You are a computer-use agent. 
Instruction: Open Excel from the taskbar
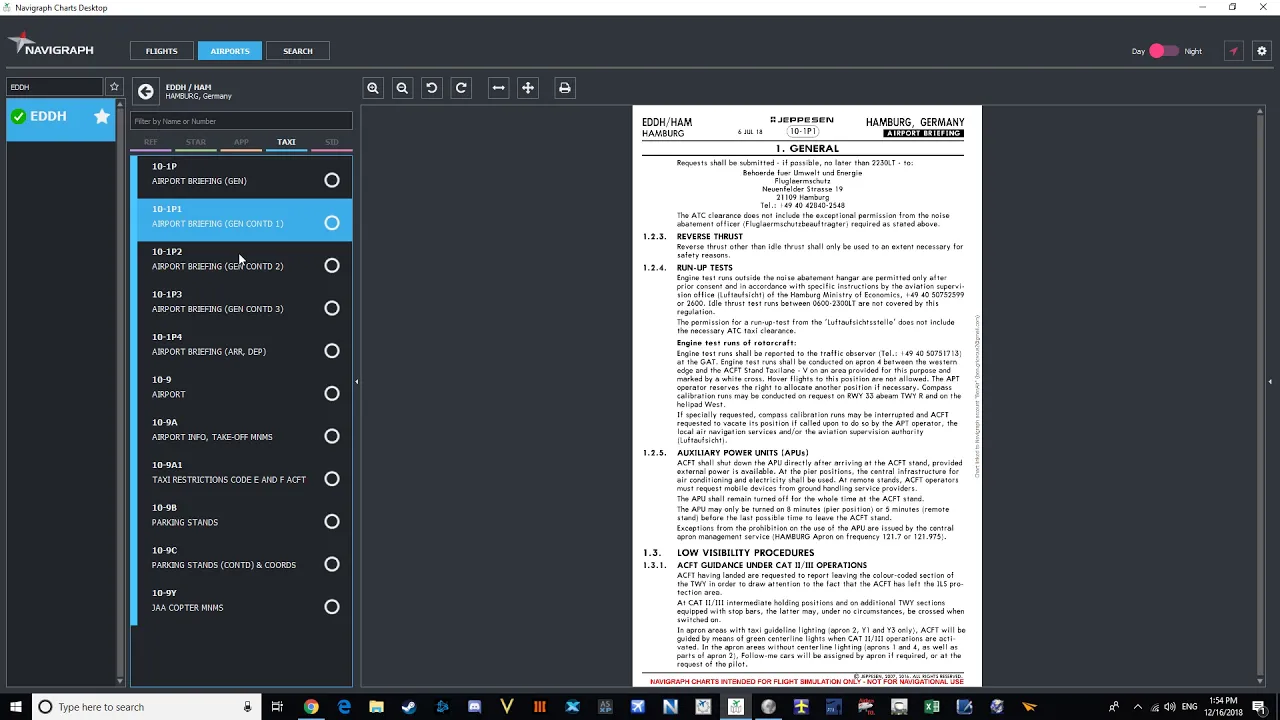click(x=932, y=707)
